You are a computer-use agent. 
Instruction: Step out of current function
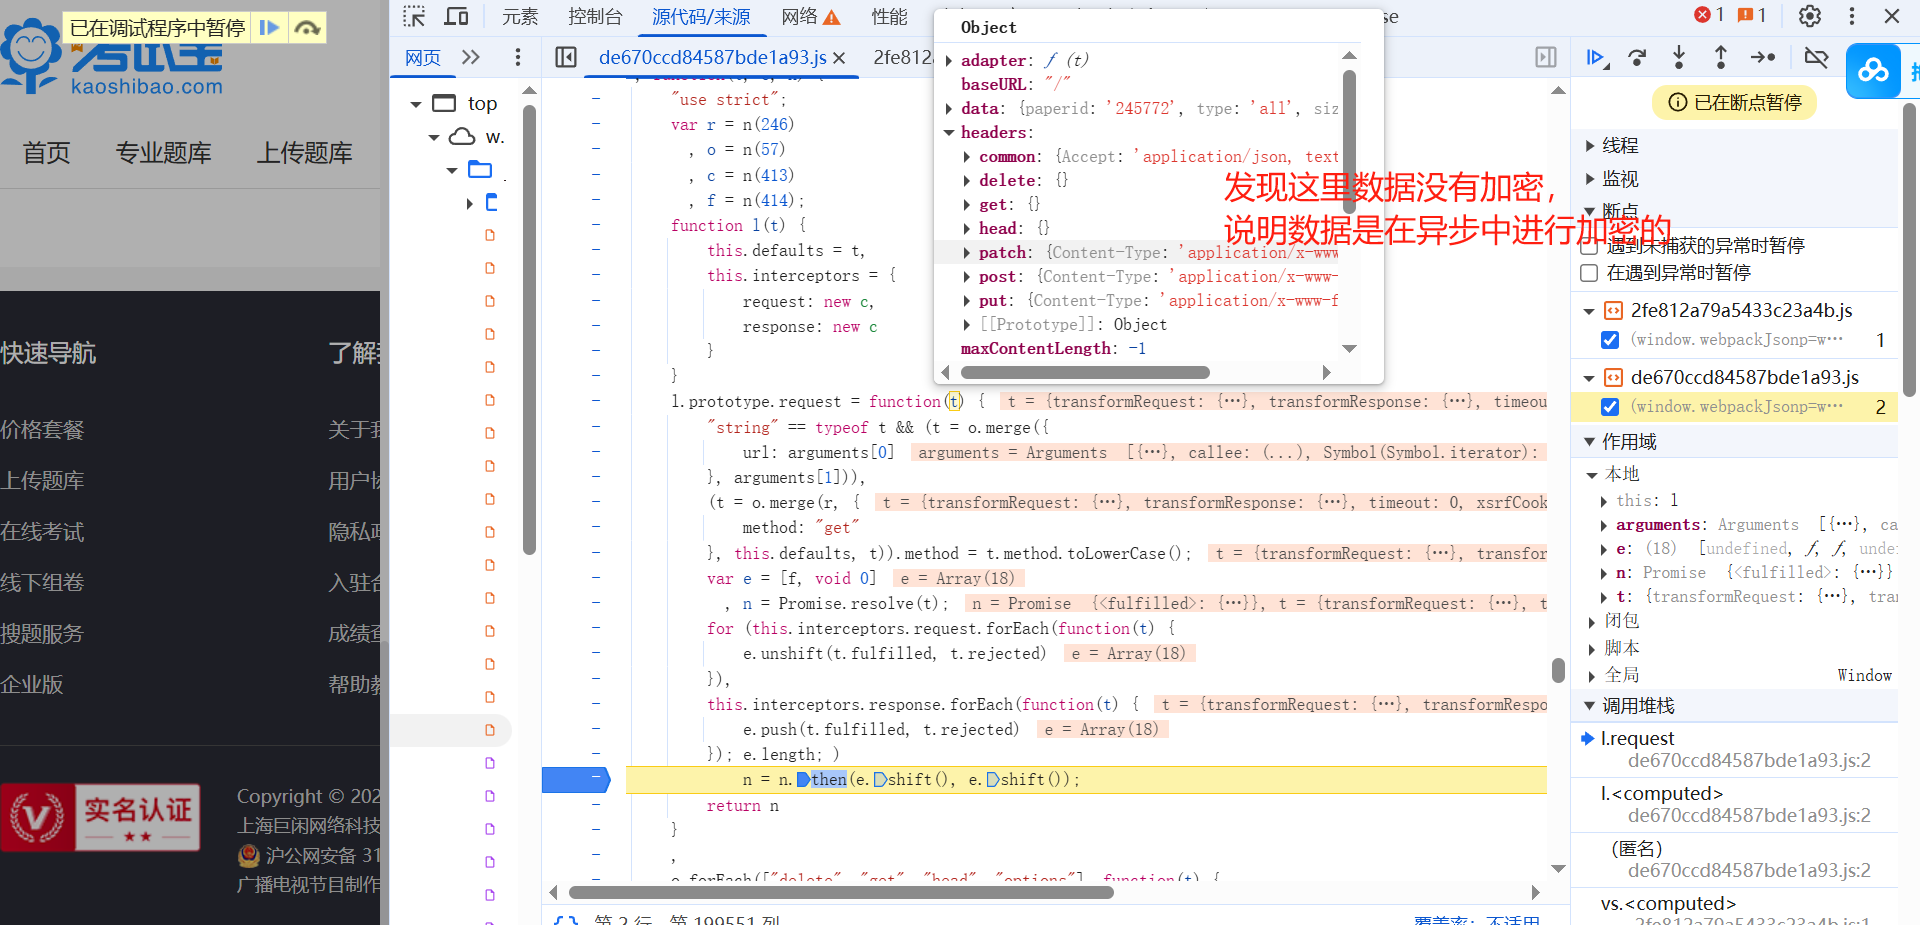(1721, 57)
